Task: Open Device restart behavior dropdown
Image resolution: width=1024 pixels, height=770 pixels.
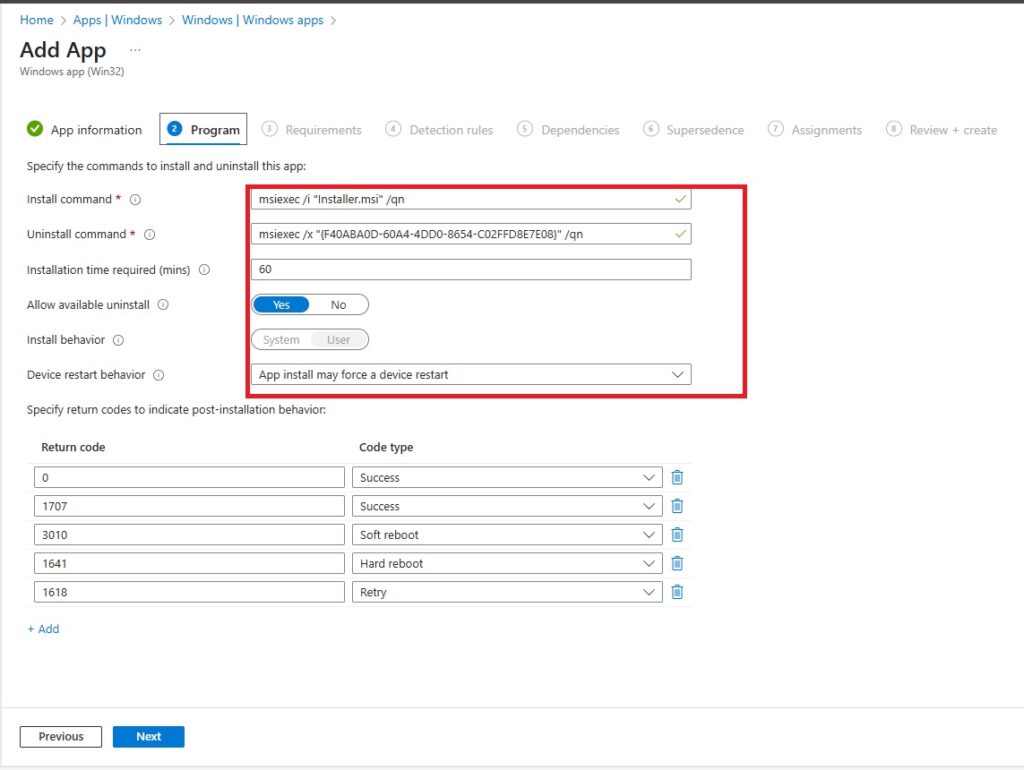Action: [471, 375]
